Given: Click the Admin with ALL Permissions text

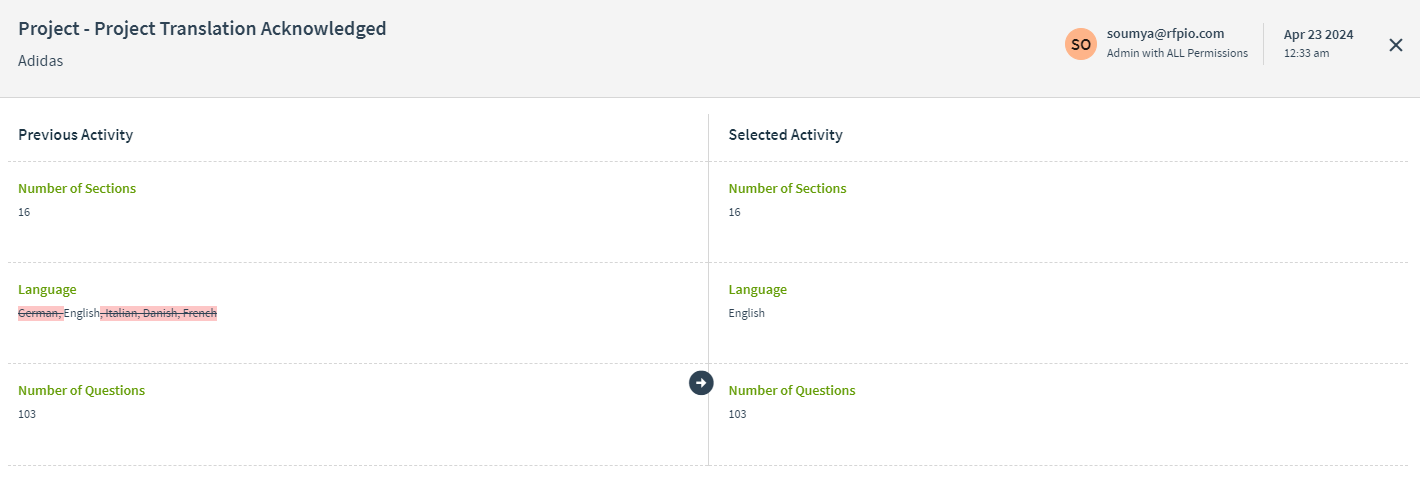Looking at the screenshot, I should coord(1177,54).
